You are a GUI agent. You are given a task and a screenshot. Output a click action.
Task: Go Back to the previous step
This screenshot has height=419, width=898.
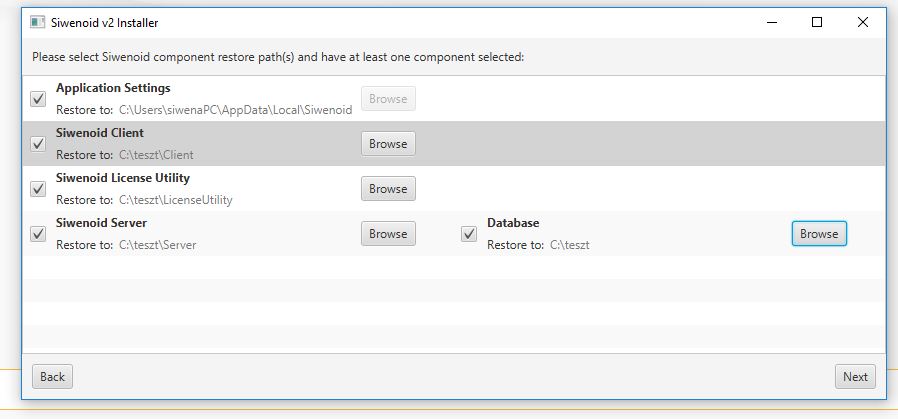click(52, 377)
